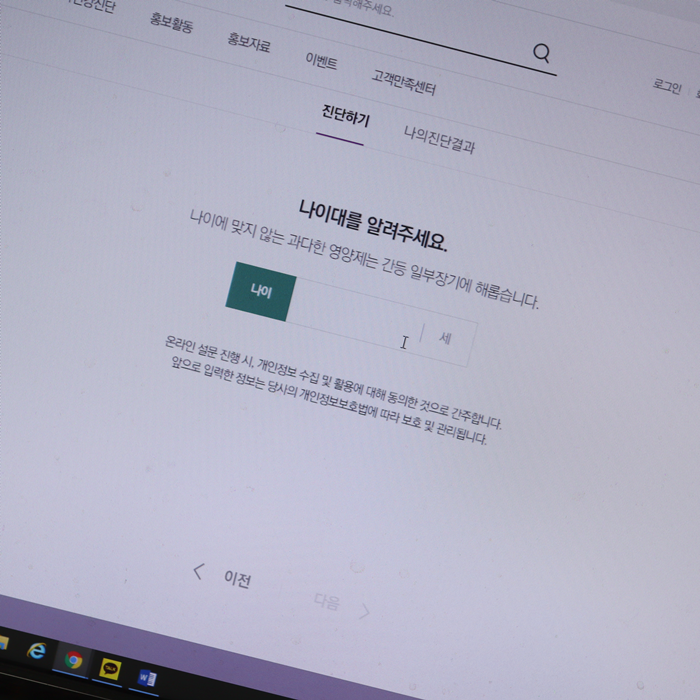The height and width of the screenshot is (700, 700).
Task: Open the 이벤트 menu
Action: 321,61
